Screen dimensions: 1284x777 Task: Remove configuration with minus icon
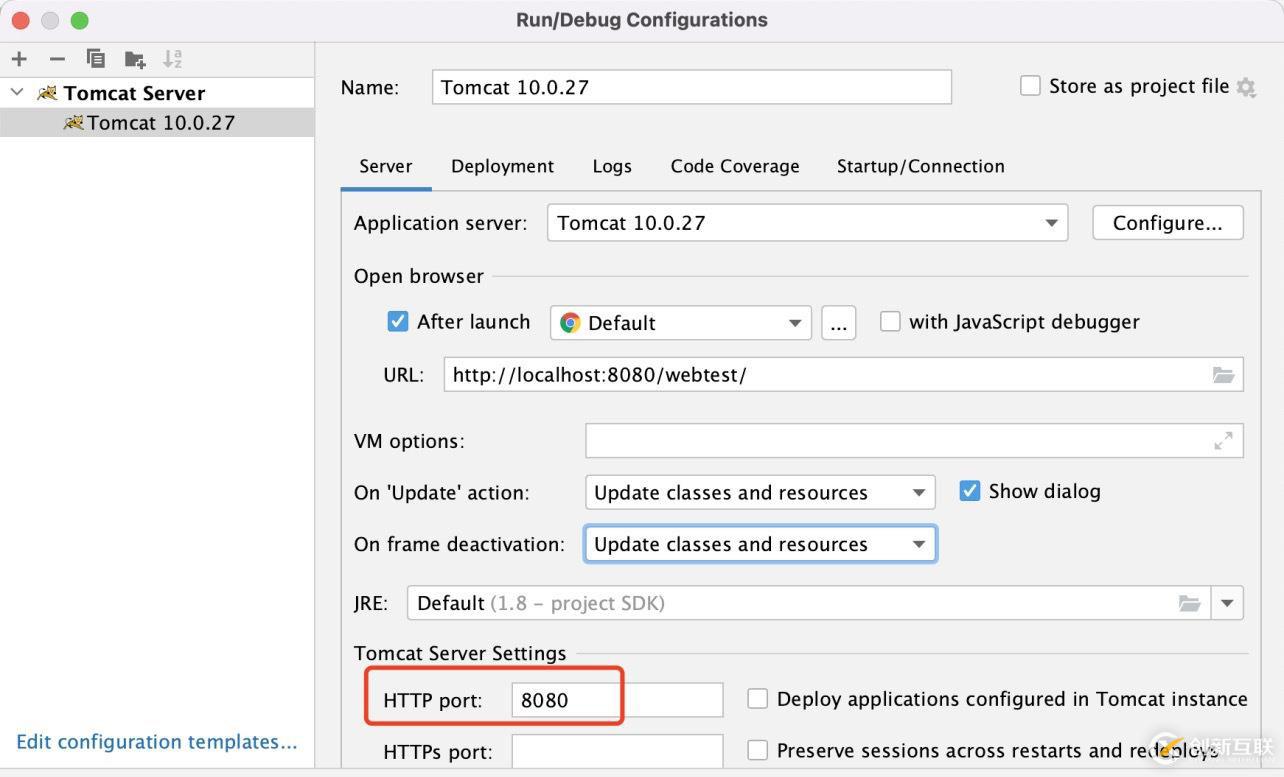pyautogui.click(x=57, y=59)
